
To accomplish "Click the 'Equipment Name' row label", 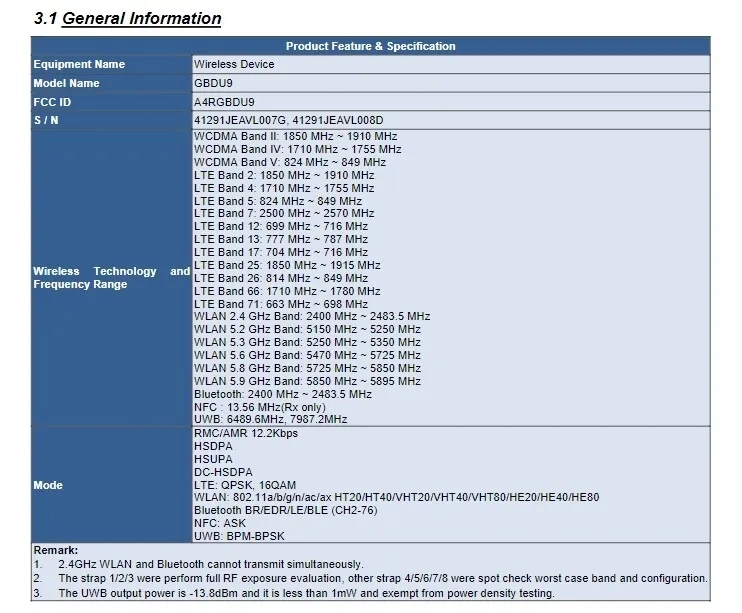I will click(79, 65).
